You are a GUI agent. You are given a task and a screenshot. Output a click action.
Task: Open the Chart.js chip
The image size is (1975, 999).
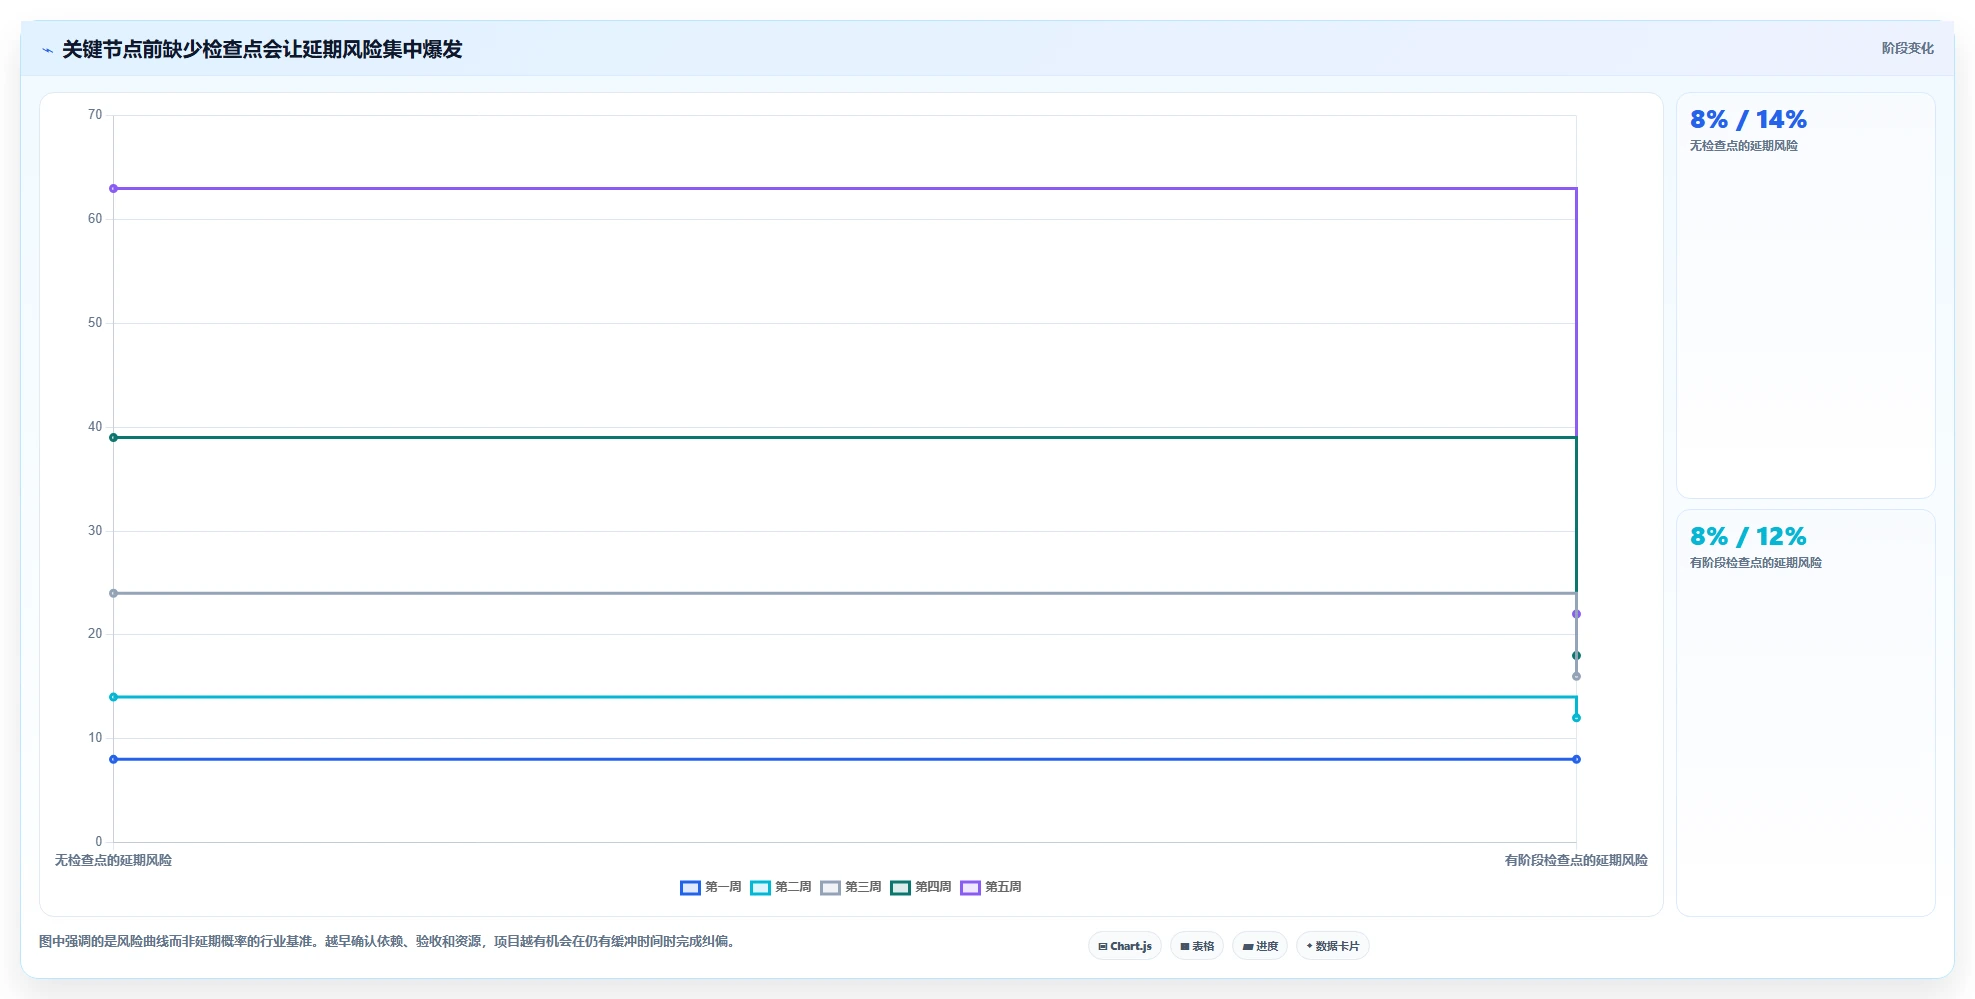(1125, 946)
